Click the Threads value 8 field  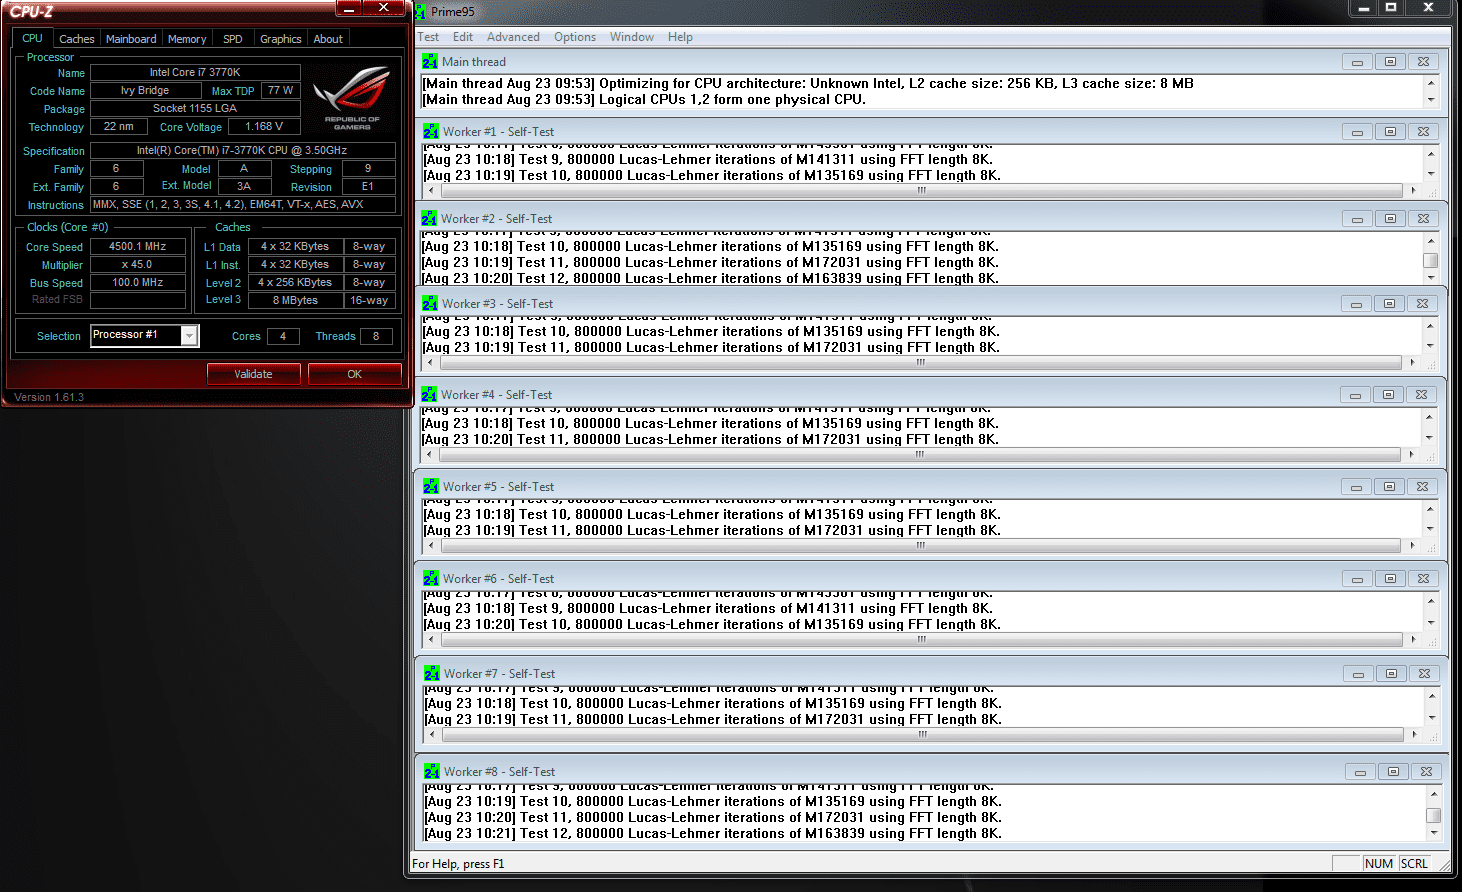[x=376, y=336]
